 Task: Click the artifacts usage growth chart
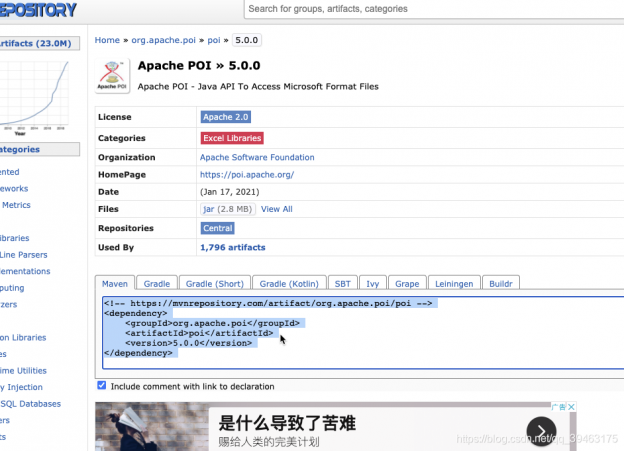pyautogui.click(x=38, y=96)
